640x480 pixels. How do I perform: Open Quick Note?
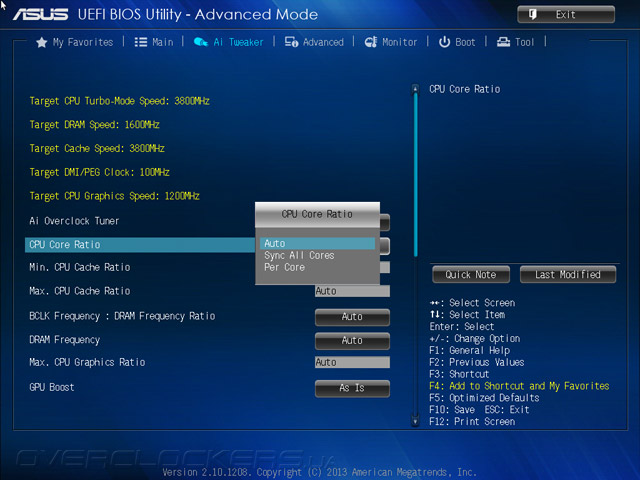pyautogui.click(x=471, y=275)
